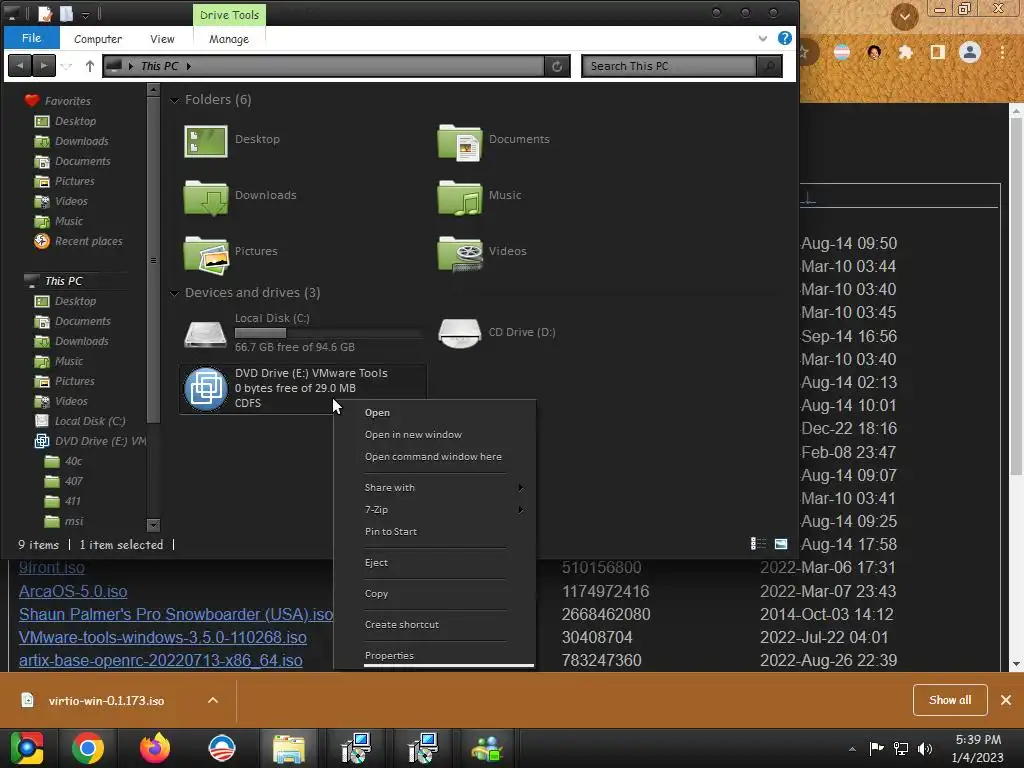Choose Open in the context menu
The image size is (1024, 768).
click(x=377, y=413)
